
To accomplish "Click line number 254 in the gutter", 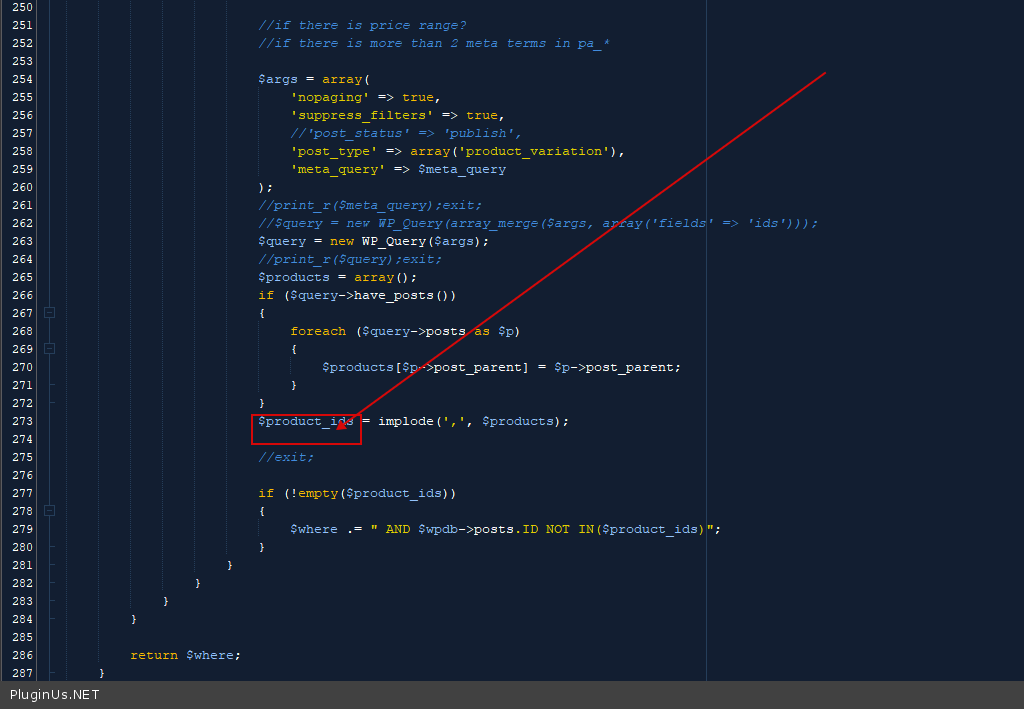I will [x=21, y=79].
